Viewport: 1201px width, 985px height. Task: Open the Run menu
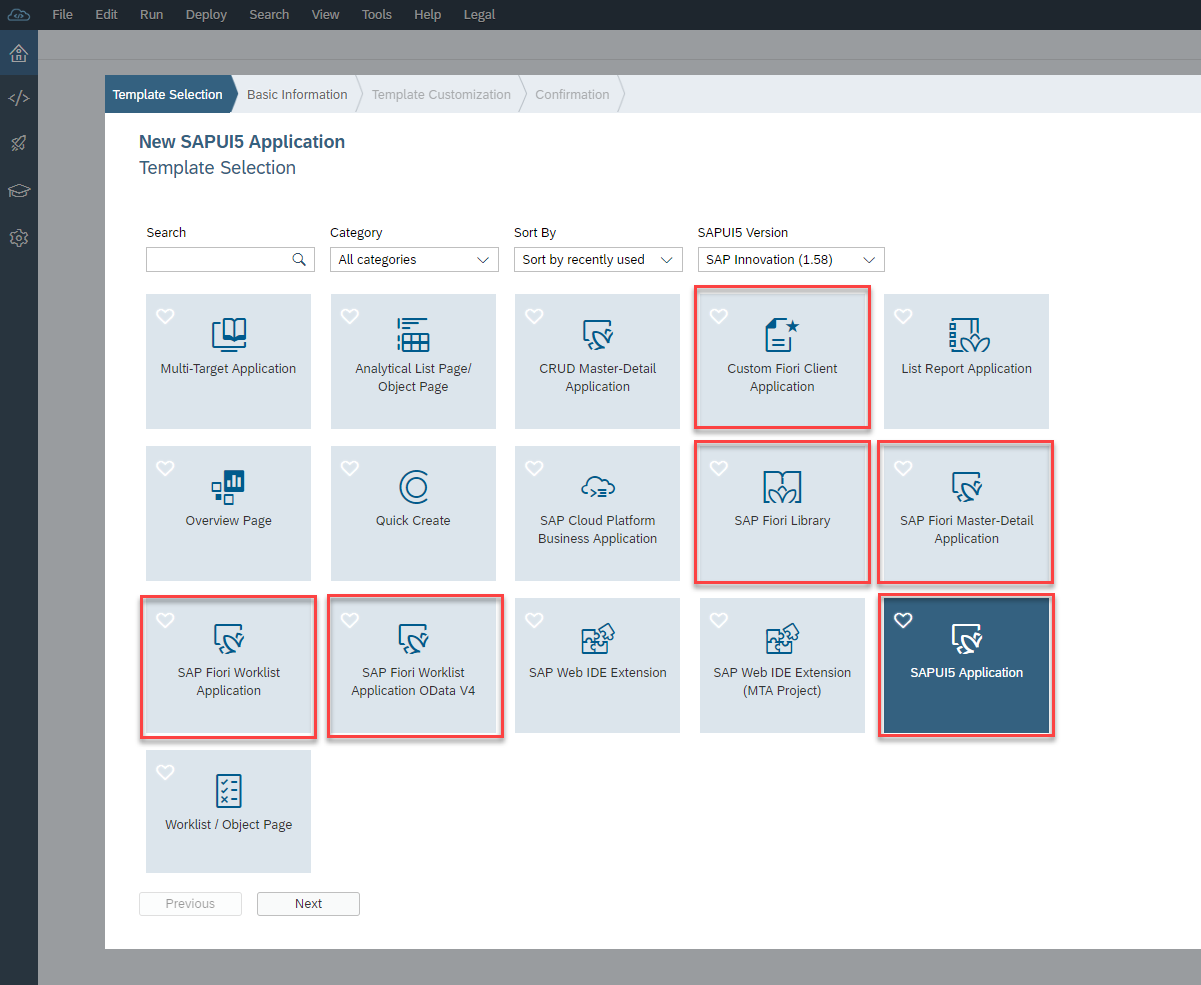coord(152,15)
